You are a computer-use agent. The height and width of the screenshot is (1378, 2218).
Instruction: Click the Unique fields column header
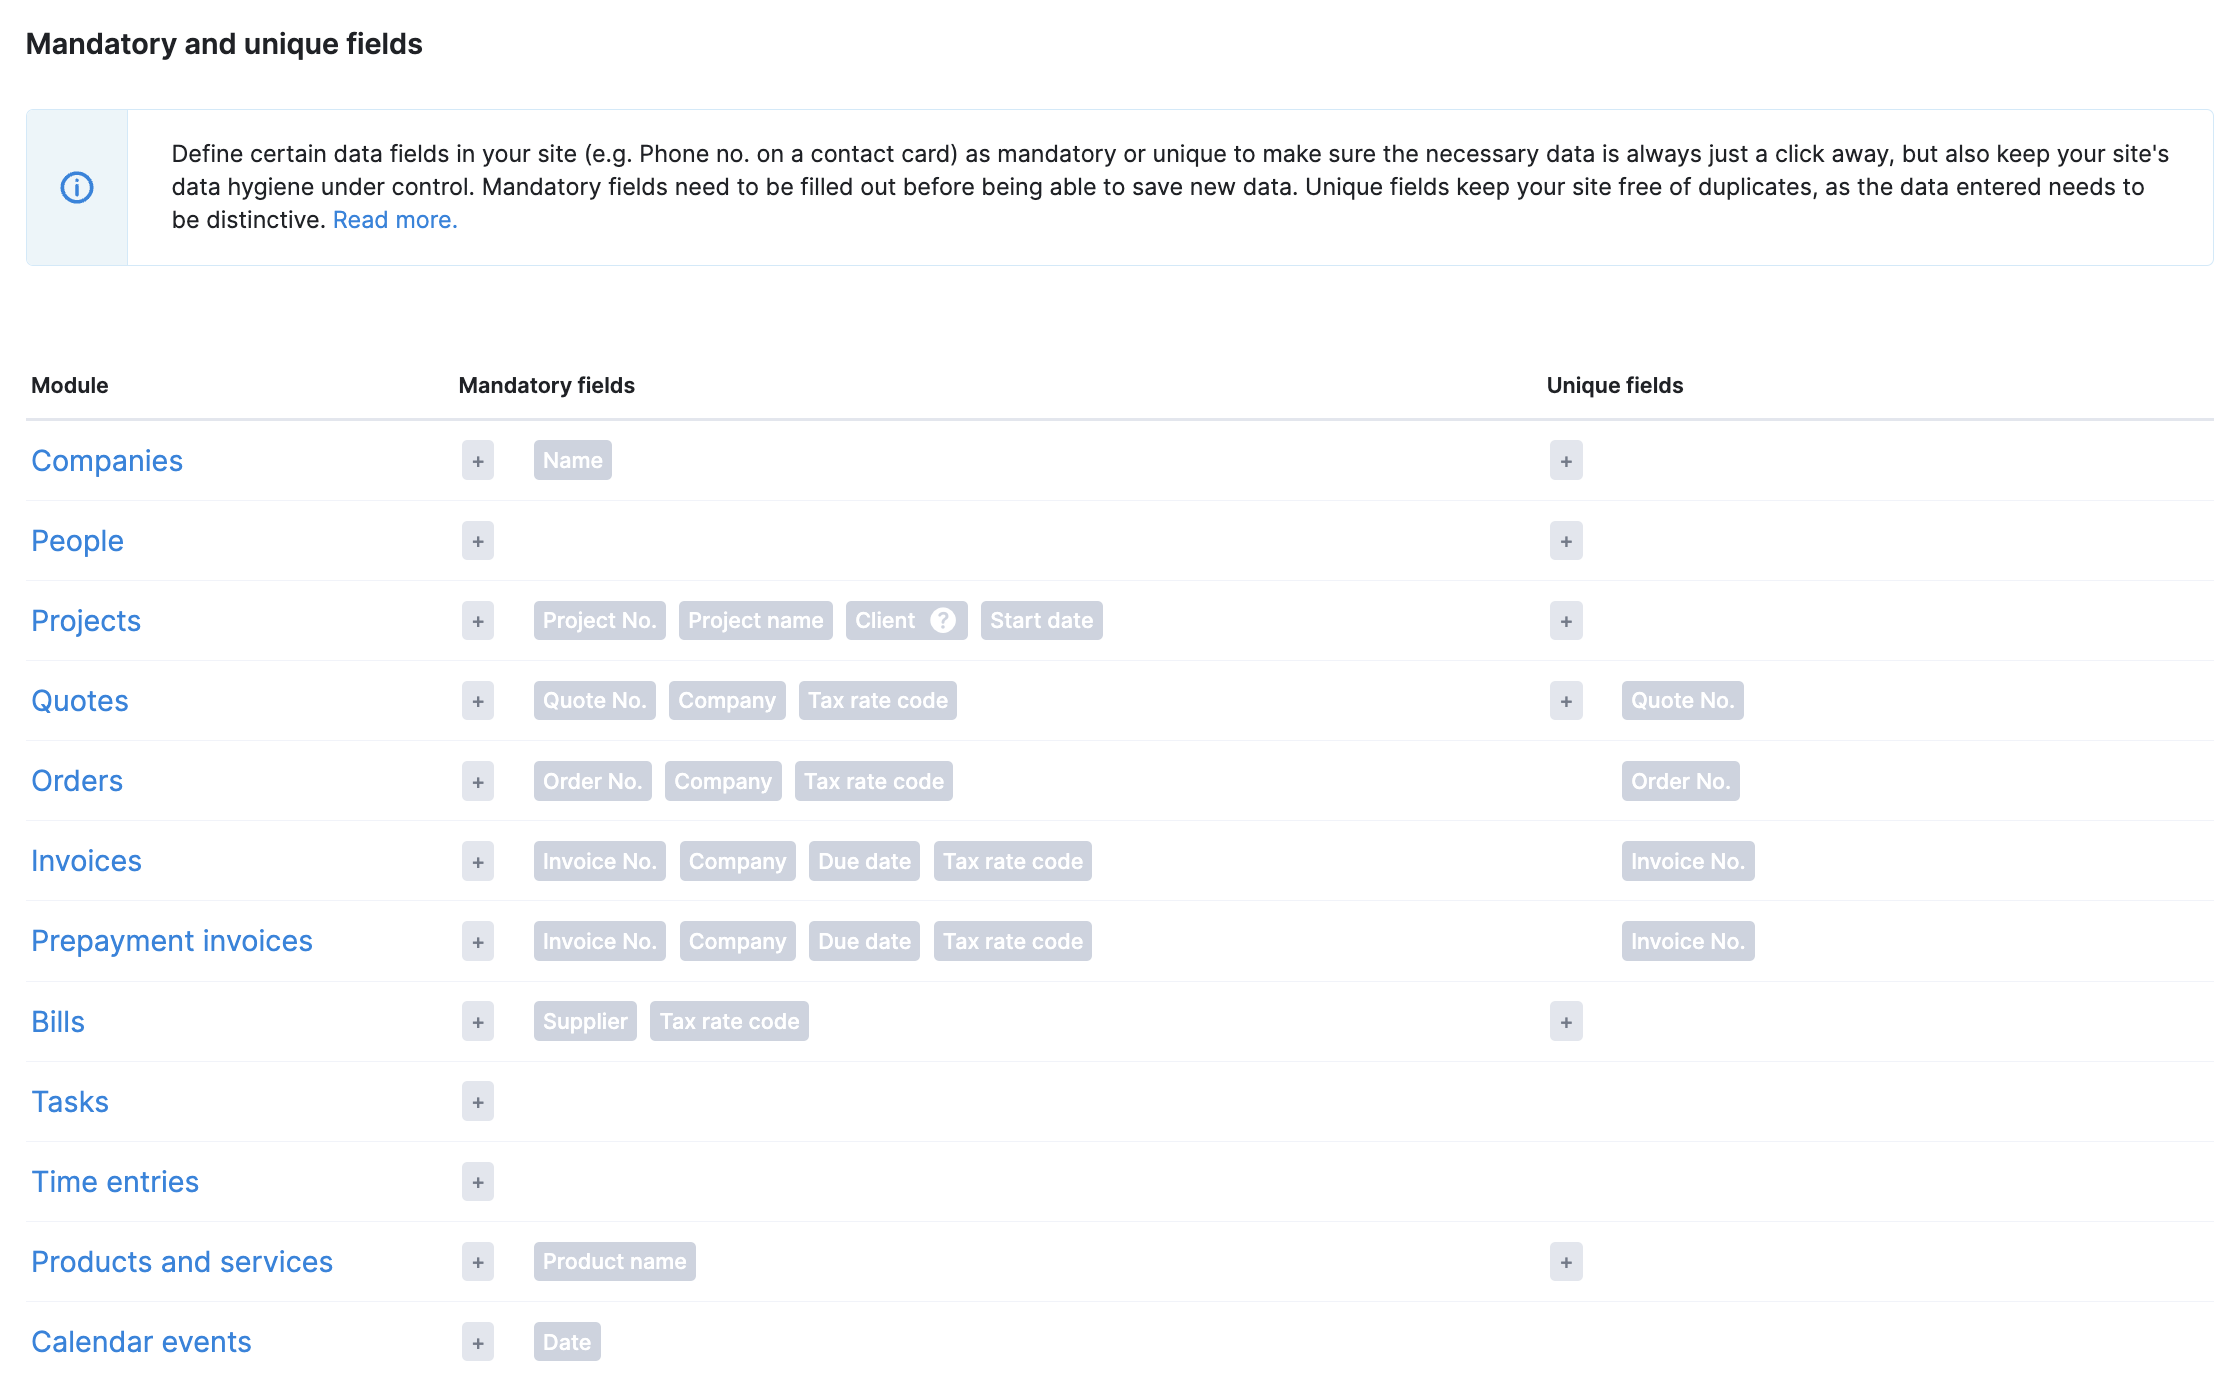click(x=1615, y=386)
